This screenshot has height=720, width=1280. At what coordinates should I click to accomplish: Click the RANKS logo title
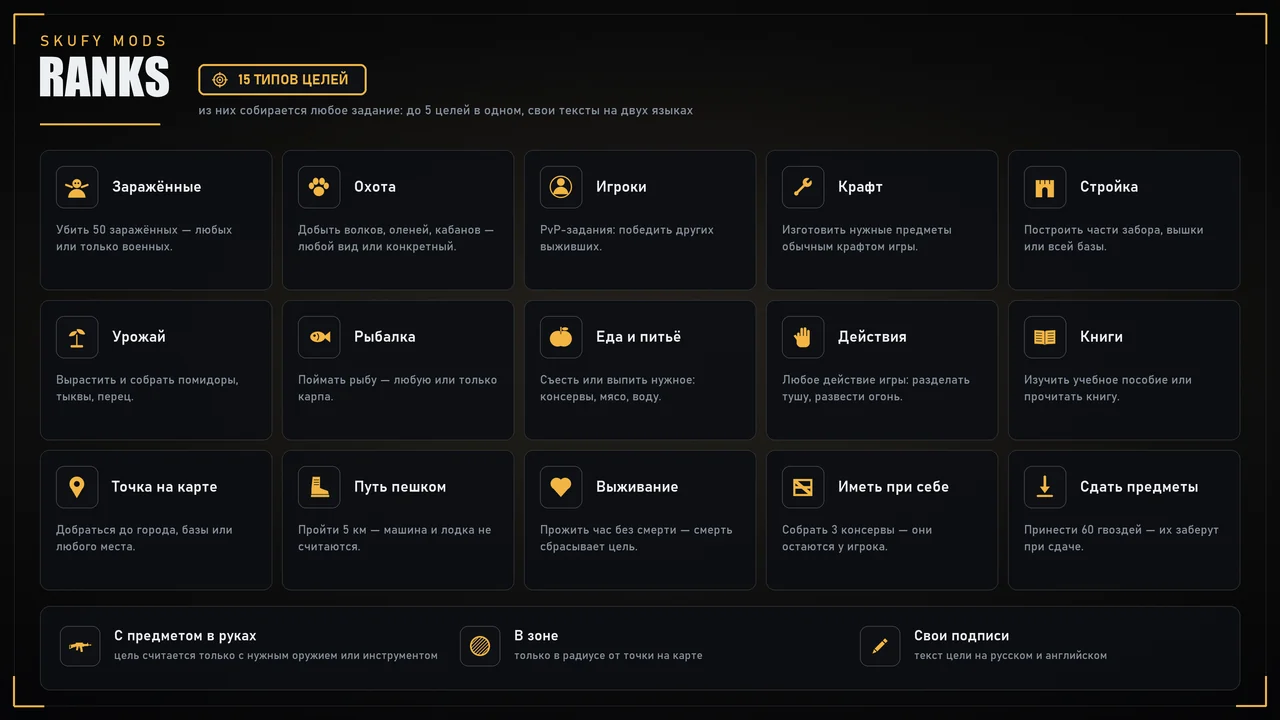(104, 77)
